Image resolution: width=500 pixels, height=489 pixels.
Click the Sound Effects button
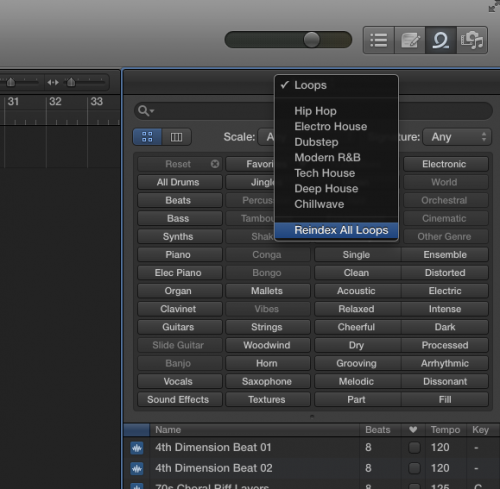coord(180,399)
